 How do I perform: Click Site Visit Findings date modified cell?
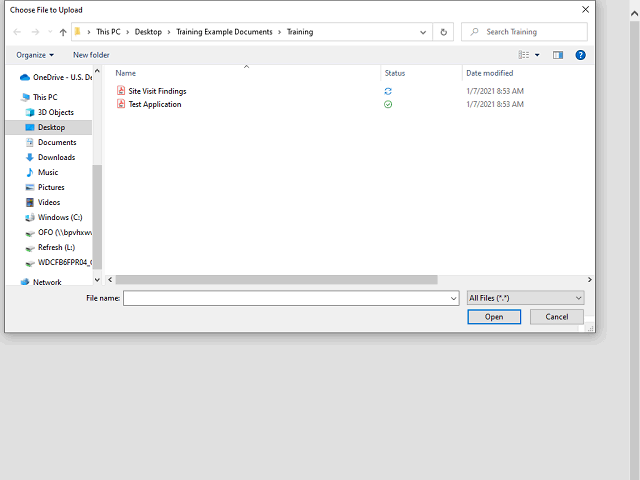click(495, 91)
